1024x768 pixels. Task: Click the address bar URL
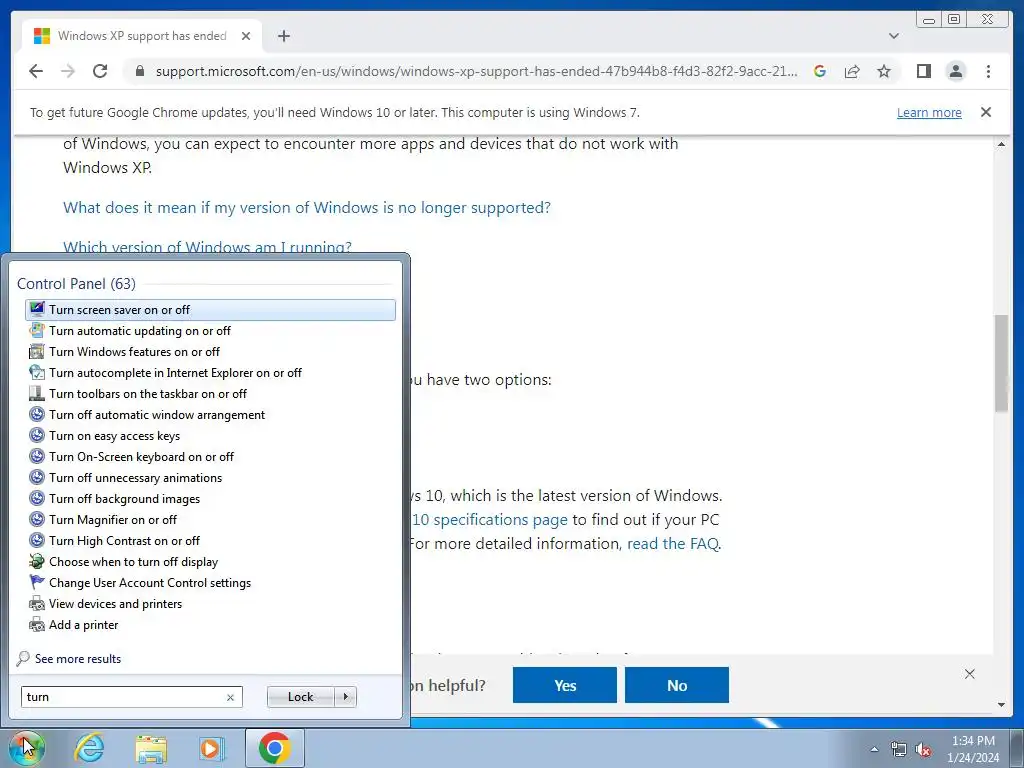tap(476, 71)
